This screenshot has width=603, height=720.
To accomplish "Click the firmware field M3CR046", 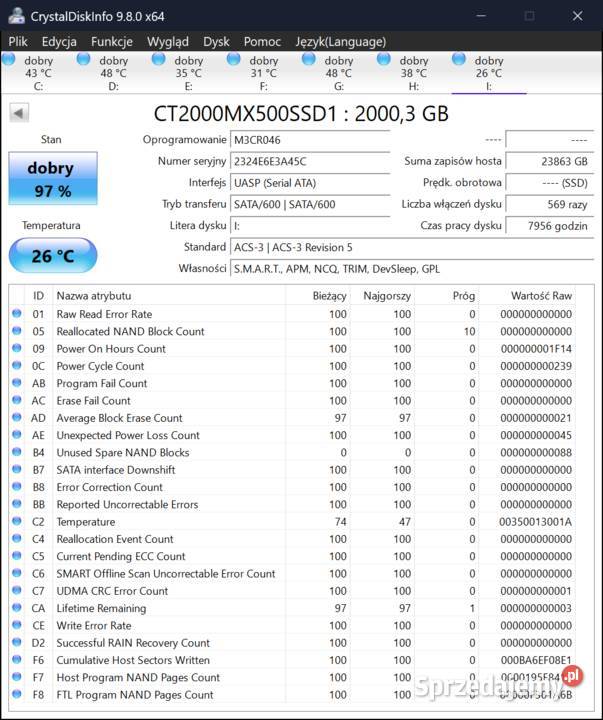I will (310, 140).
